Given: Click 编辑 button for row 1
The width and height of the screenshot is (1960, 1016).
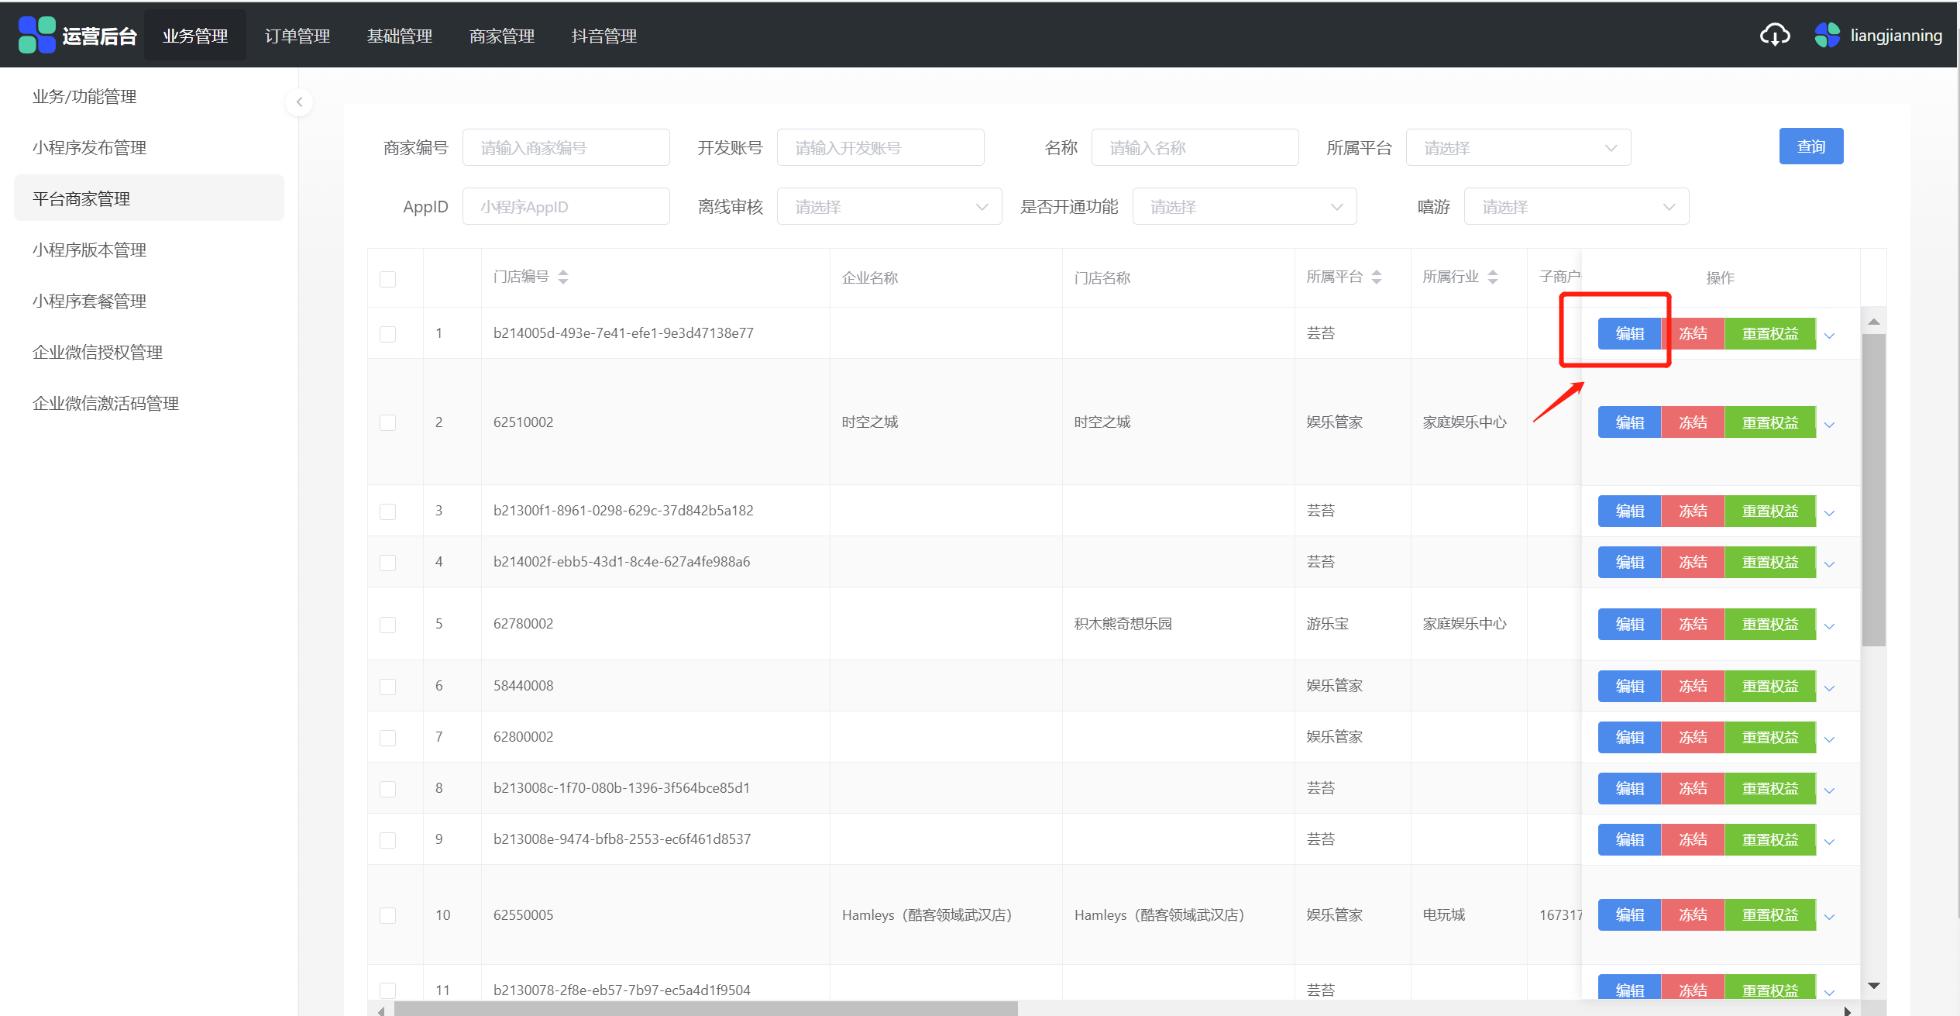Looking at the screenshot, I should click(1629, 334).
